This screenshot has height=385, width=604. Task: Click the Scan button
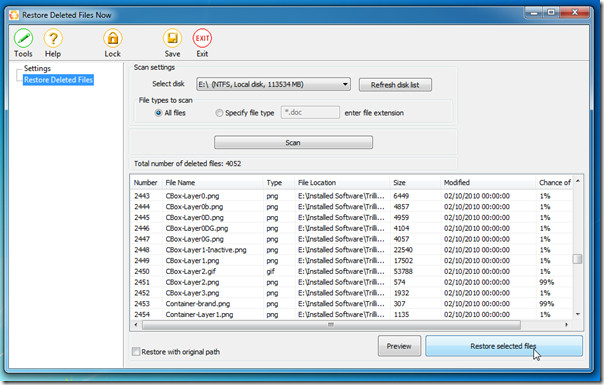[x=293, y=143]
